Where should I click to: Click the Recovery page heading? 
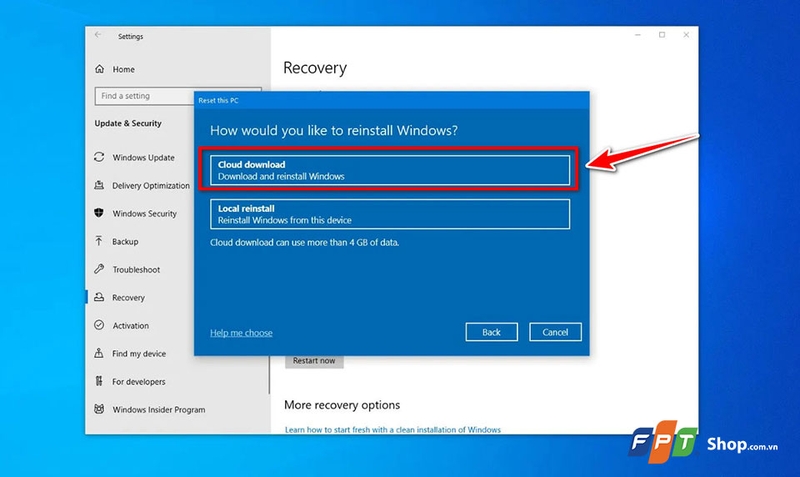click(315, 68)
